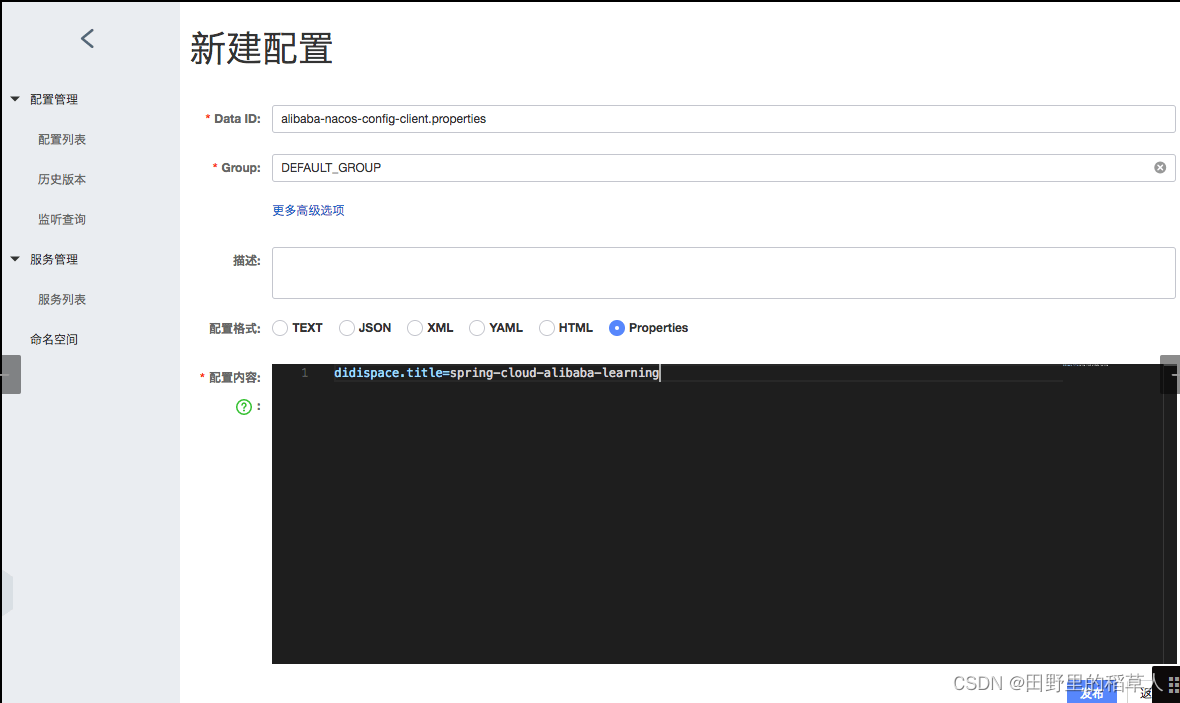Click the didispace.title line in the code editor
1180x703 pixels.
[497, 373]
